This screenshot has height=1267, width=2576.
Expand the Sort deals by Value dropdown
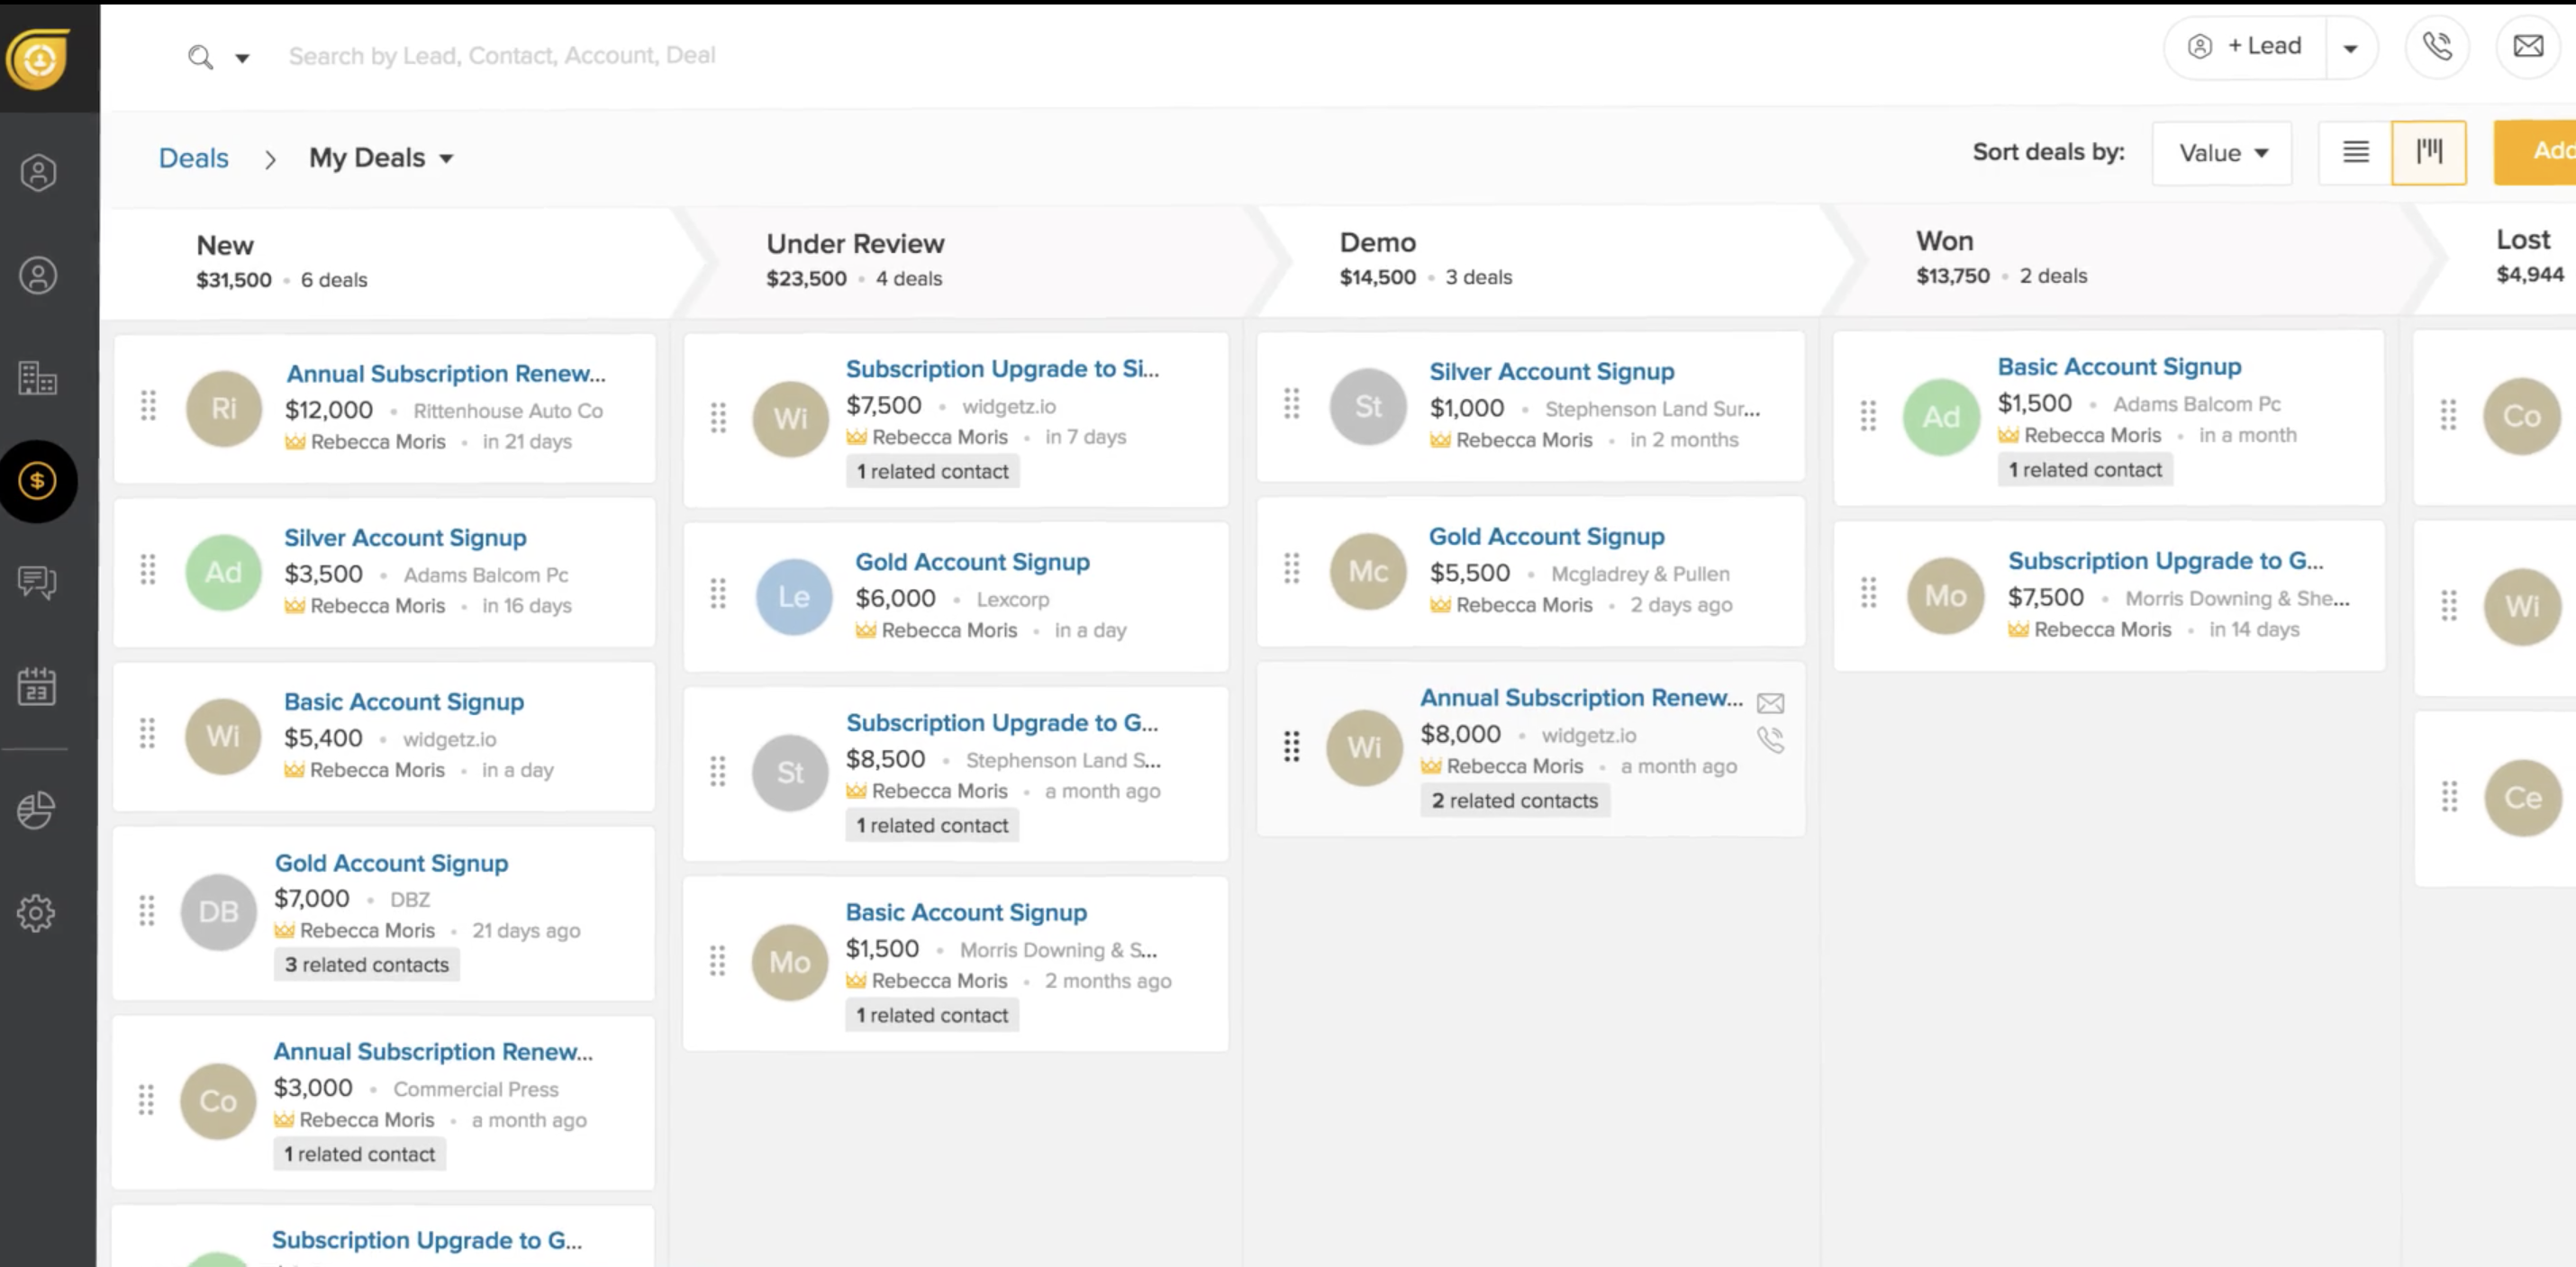coord(2225,151)
